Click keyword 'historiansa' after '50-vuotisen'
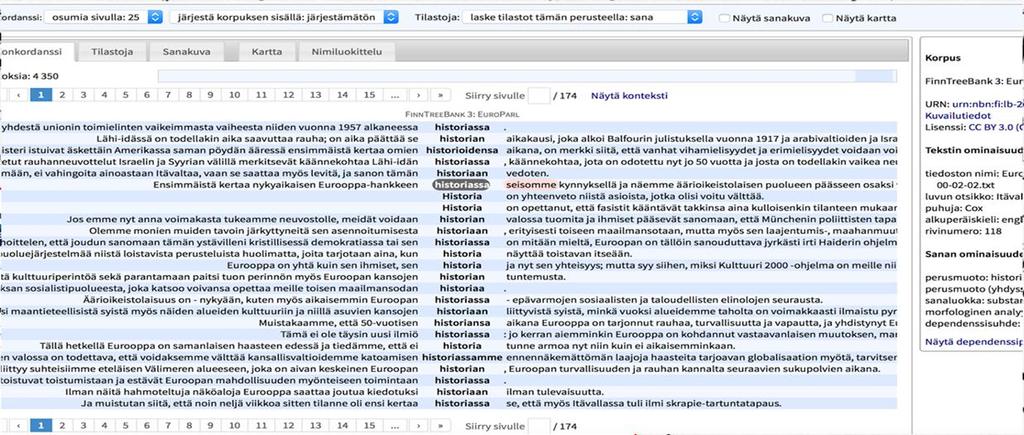Viewport: 1024px width, 435px height. point(461,323)
